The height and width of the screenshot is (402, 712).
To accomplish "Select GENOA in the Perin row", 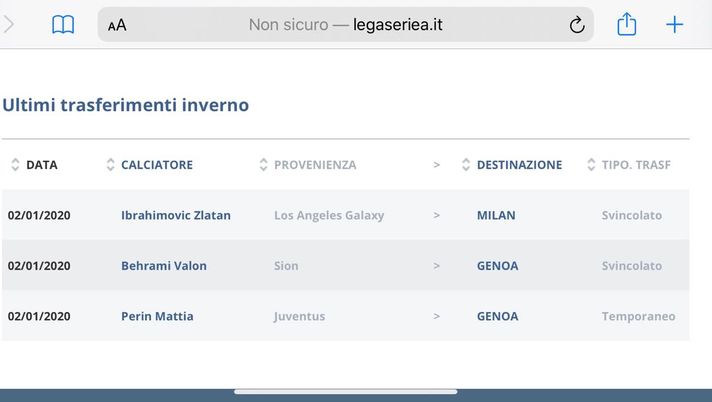I will click(497, 316).
